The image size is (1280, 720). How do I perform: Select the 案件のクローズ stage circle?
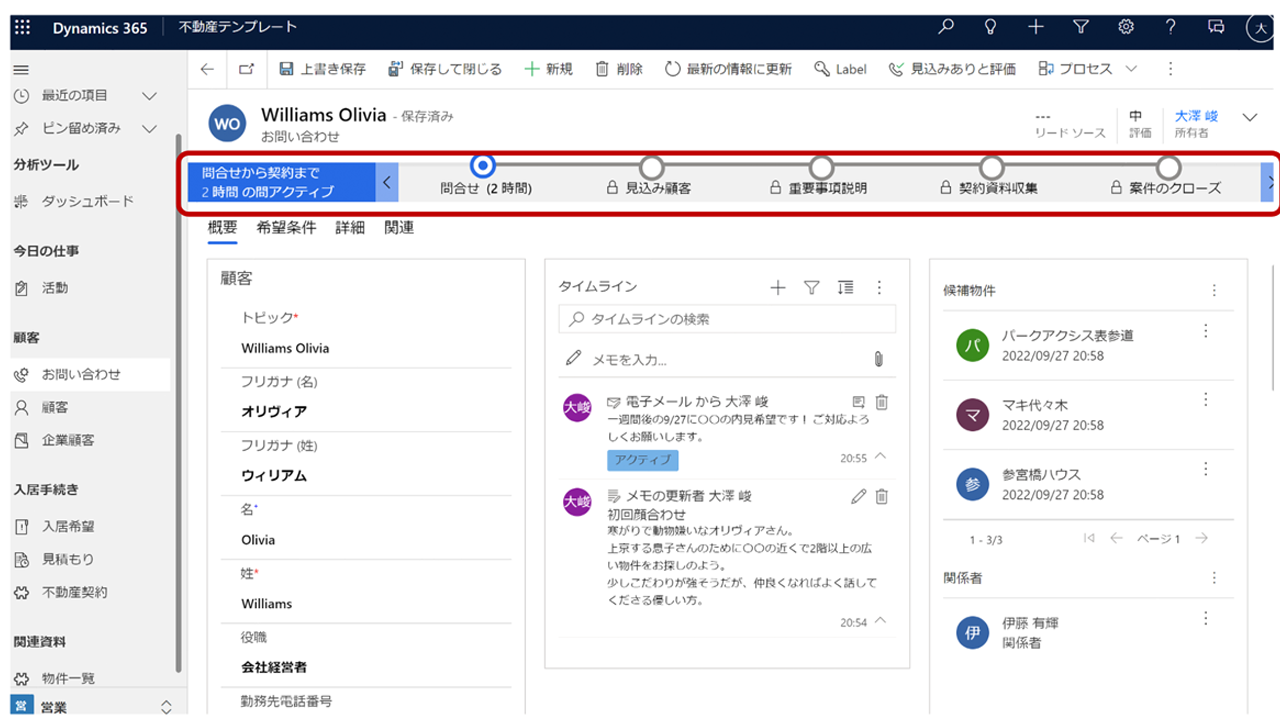point(1168,167)
